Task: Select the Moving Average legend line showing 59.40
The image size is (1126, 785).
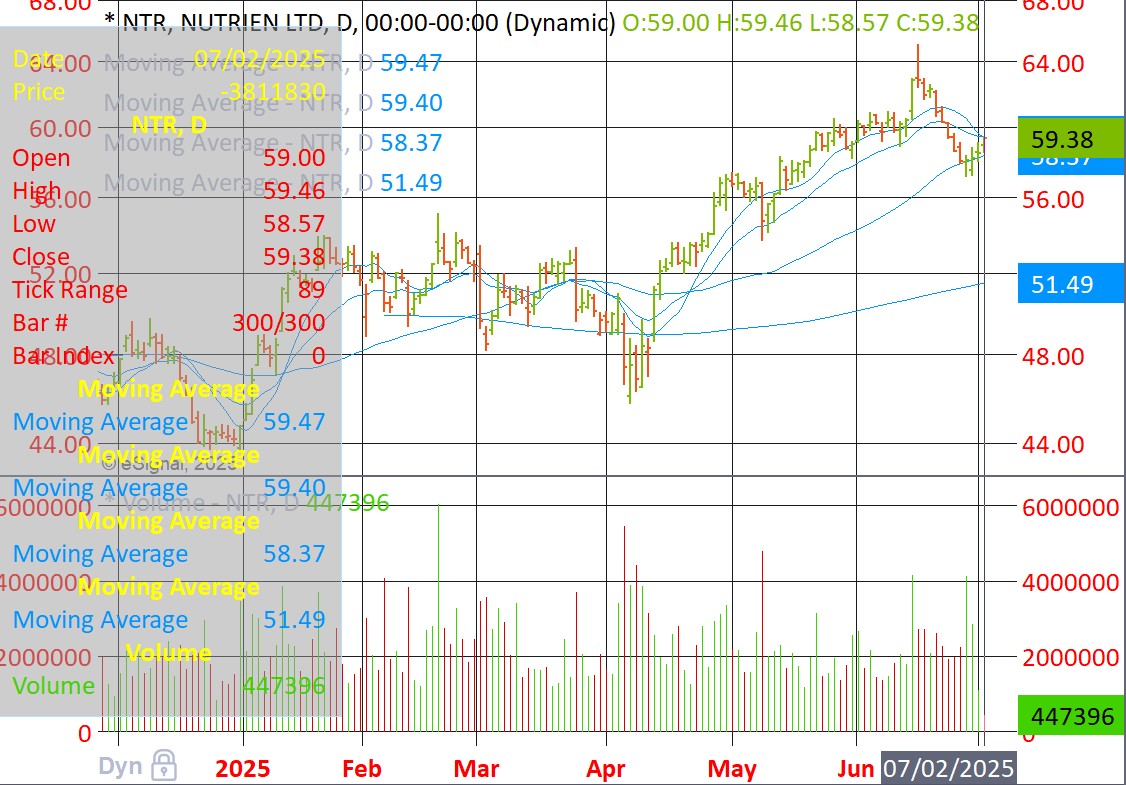Action: [273, 103]
